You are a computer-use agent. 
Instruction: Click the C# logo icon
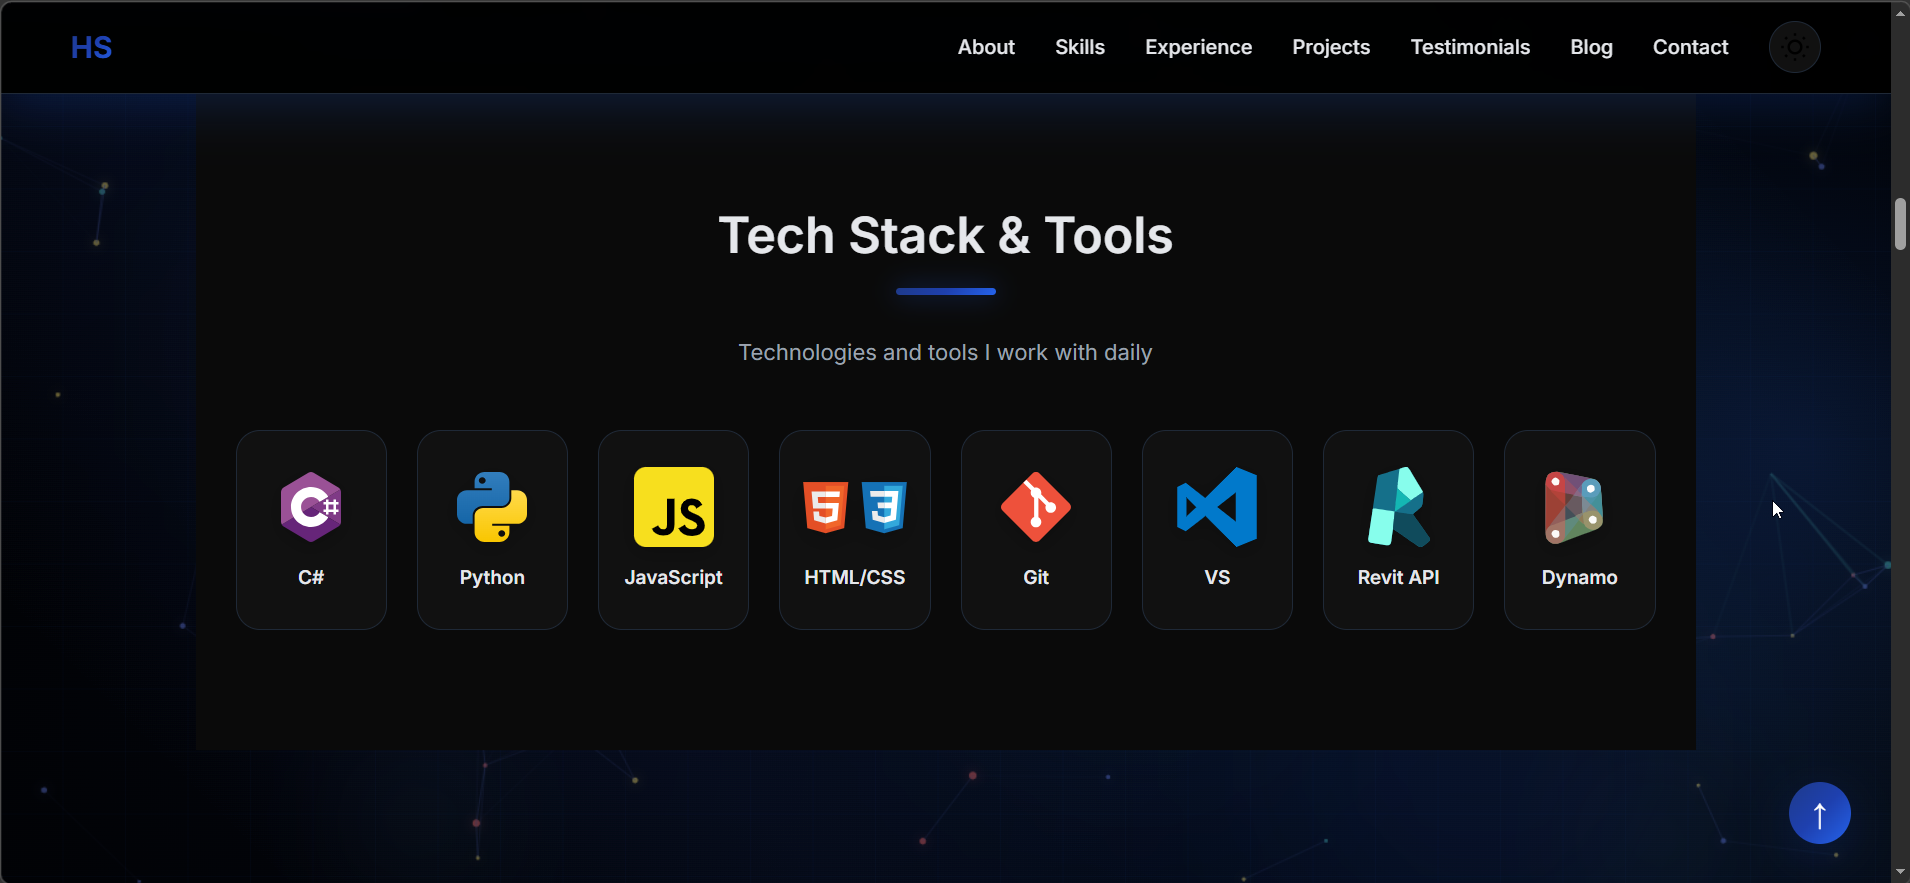[x=311, y=507]
